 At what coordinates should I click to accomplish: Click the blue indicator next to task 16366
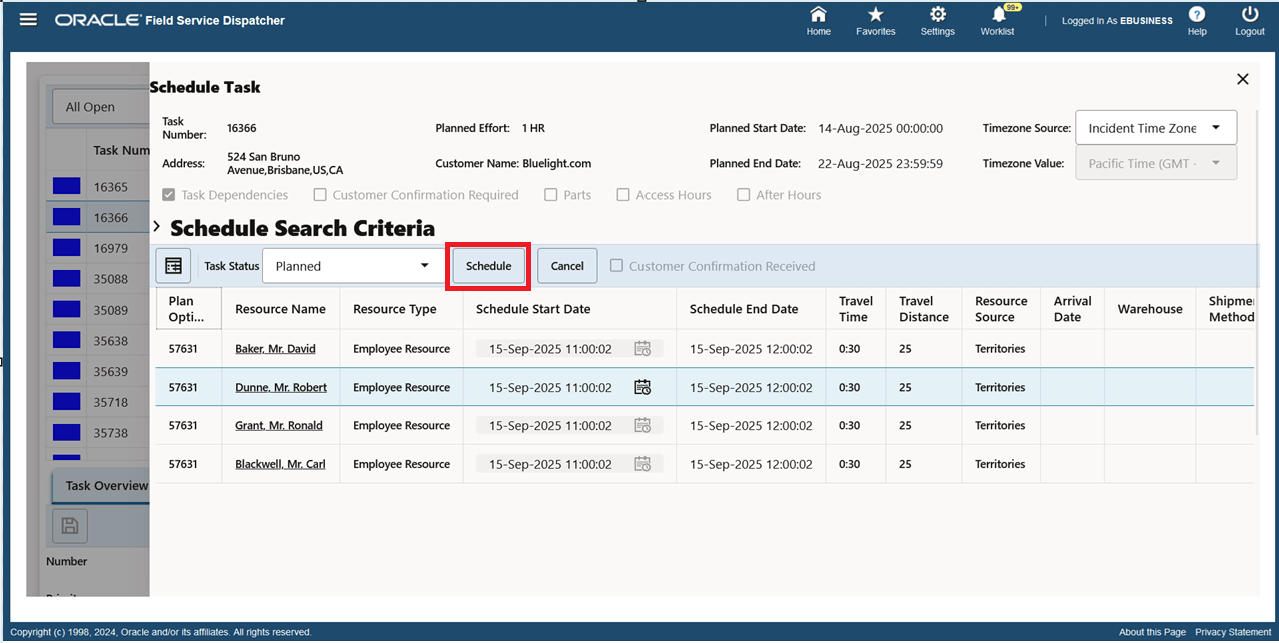(67, 214)
